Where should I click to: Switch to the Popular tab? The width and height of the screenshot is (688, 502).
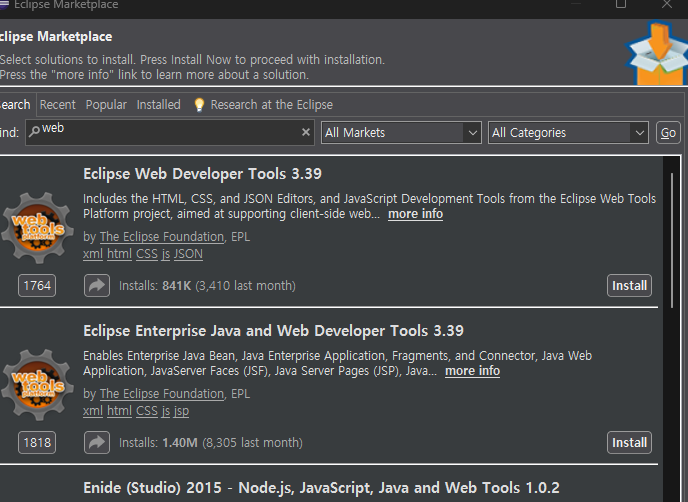[106, 105]
